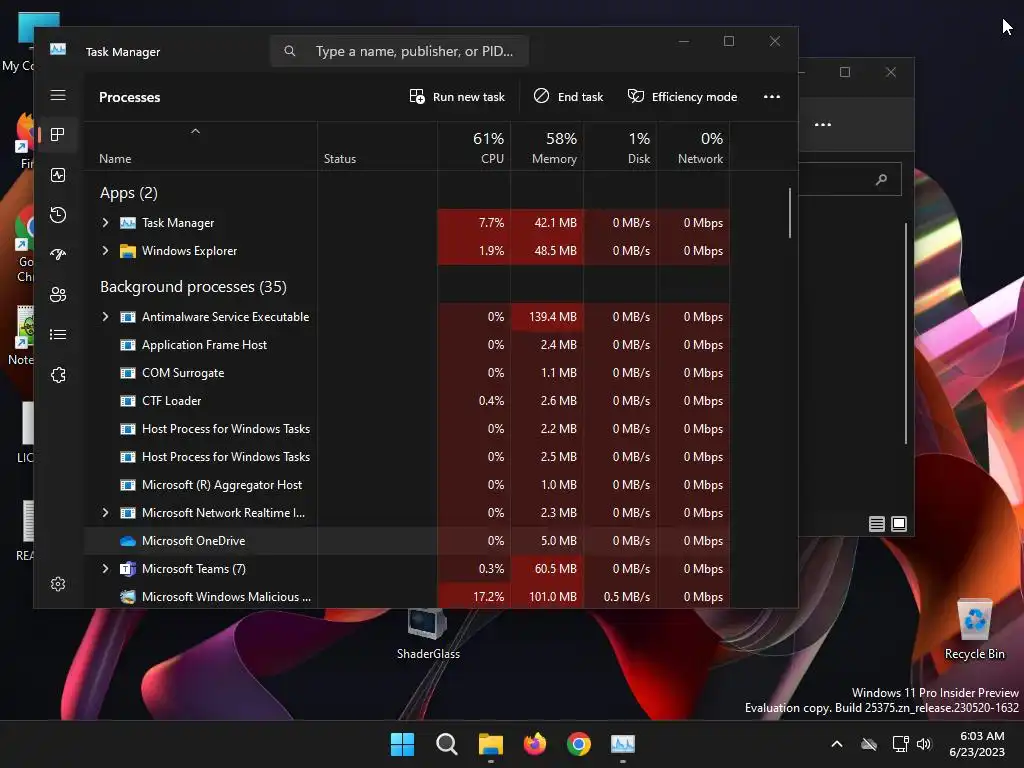Click the Task Manager title bar icon
This screenshot has height=768, width=1024.
point(58,50)
